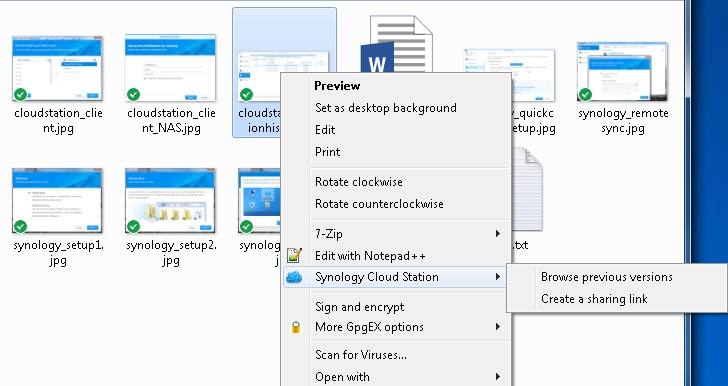728x386 pixels.
Task: Select the .txt text file icon
Action: [527, 189]
